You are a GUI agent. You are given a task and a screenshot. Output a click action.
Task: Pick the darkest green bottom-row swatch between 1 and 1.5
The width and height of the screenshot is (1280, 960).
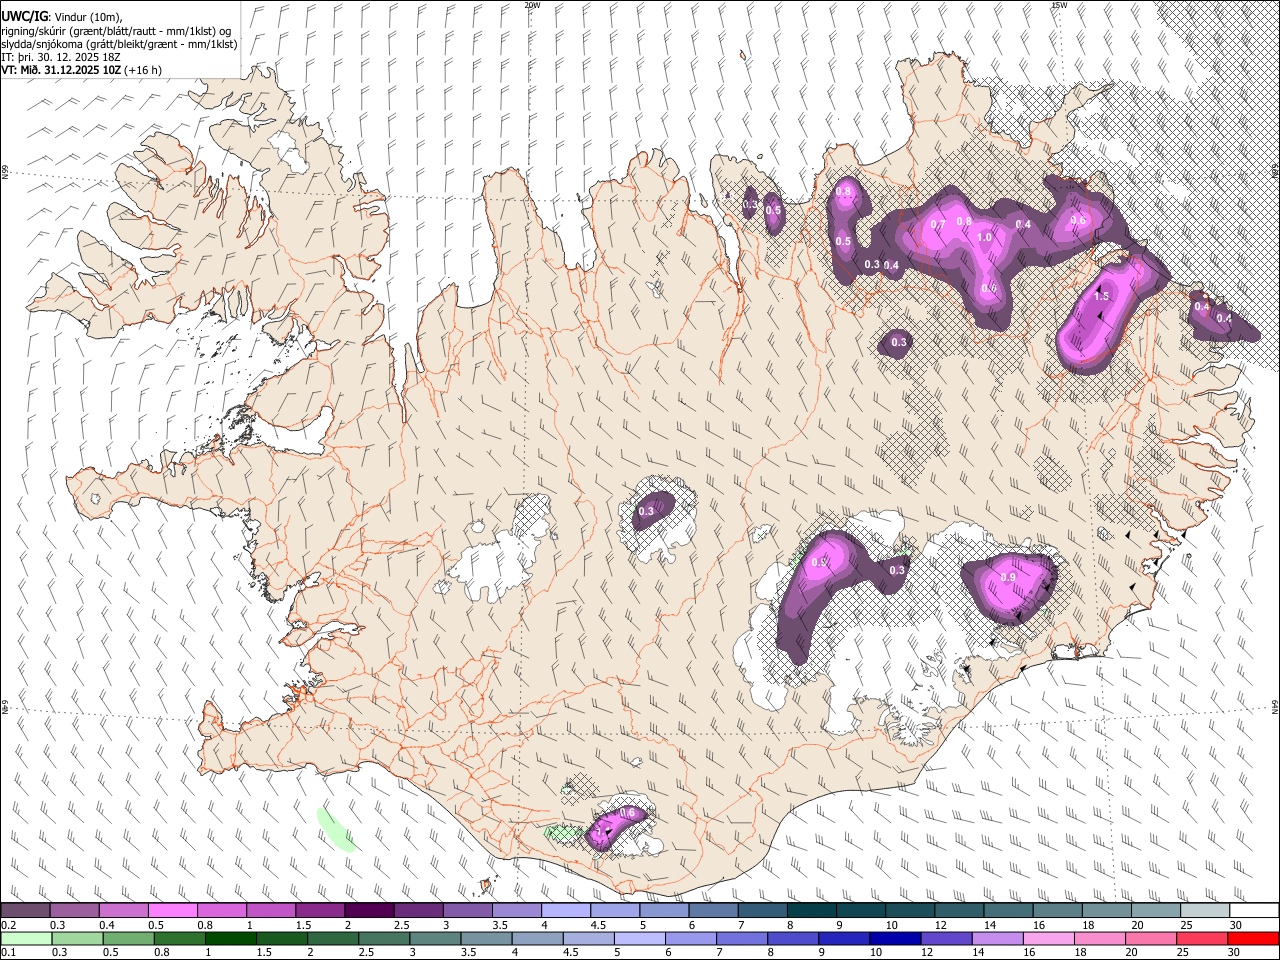click(231, 939)
